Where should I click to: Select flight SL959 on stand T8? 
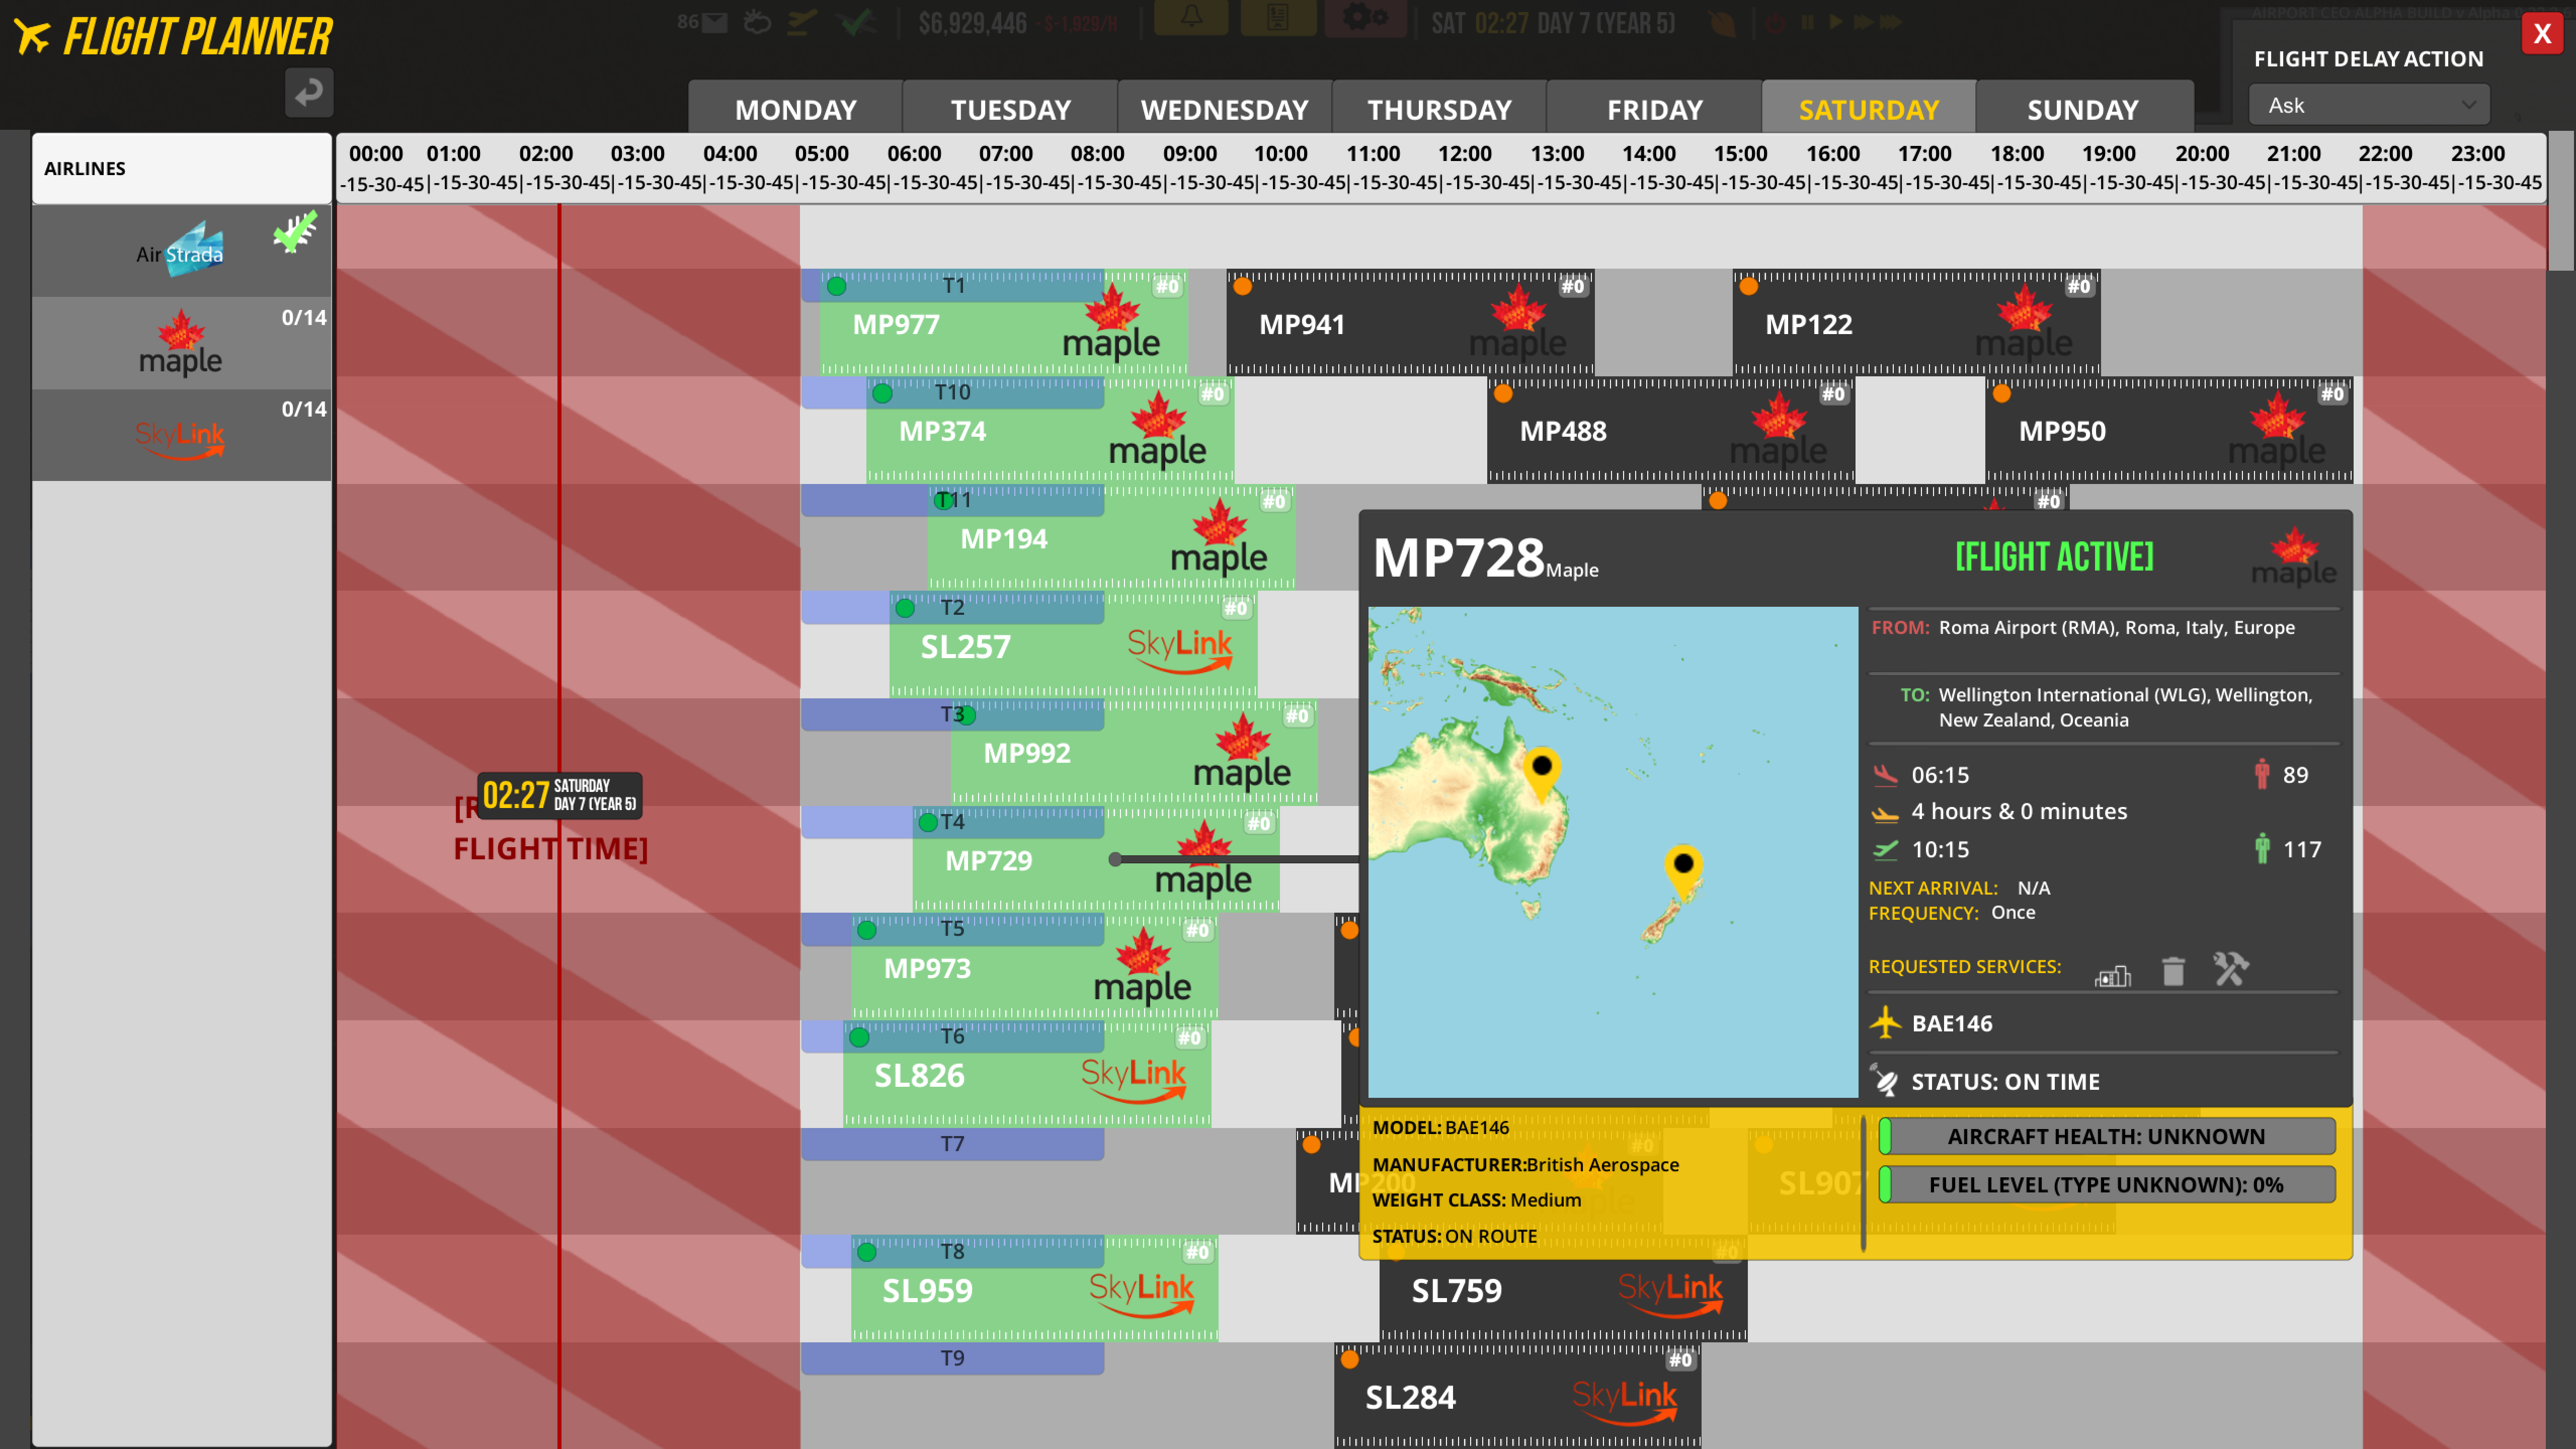pyautogui.click(x=1035, y=1290)
